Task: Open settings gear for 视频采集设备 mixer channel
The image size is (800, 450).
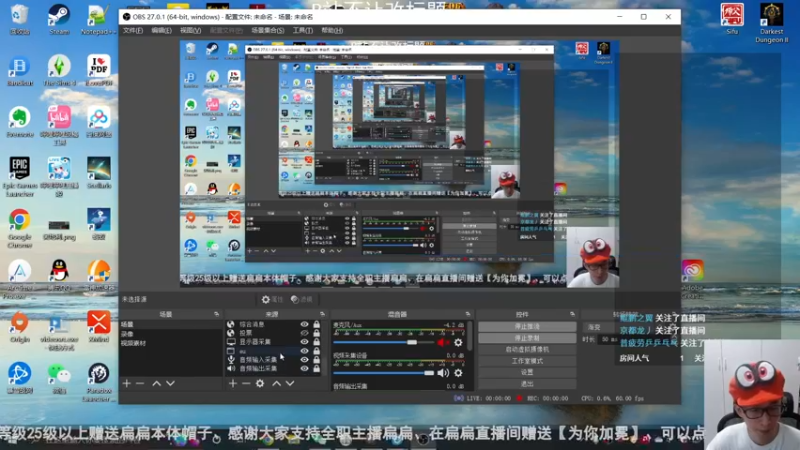Action: pyautogui.click(x=458, y=373)
